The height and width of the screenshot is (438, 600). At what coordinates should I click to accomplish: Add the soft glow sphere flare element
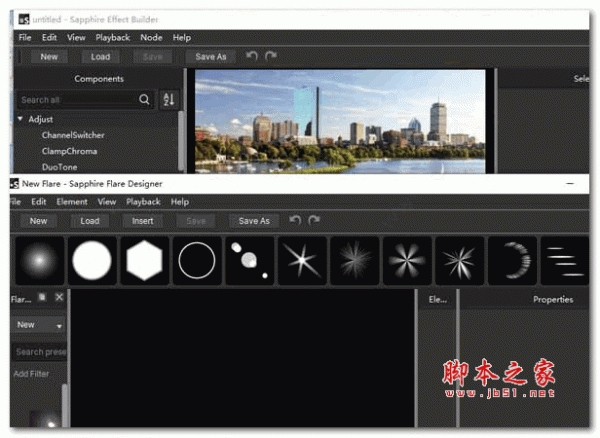pyautogui.click(x=39, y=261)
